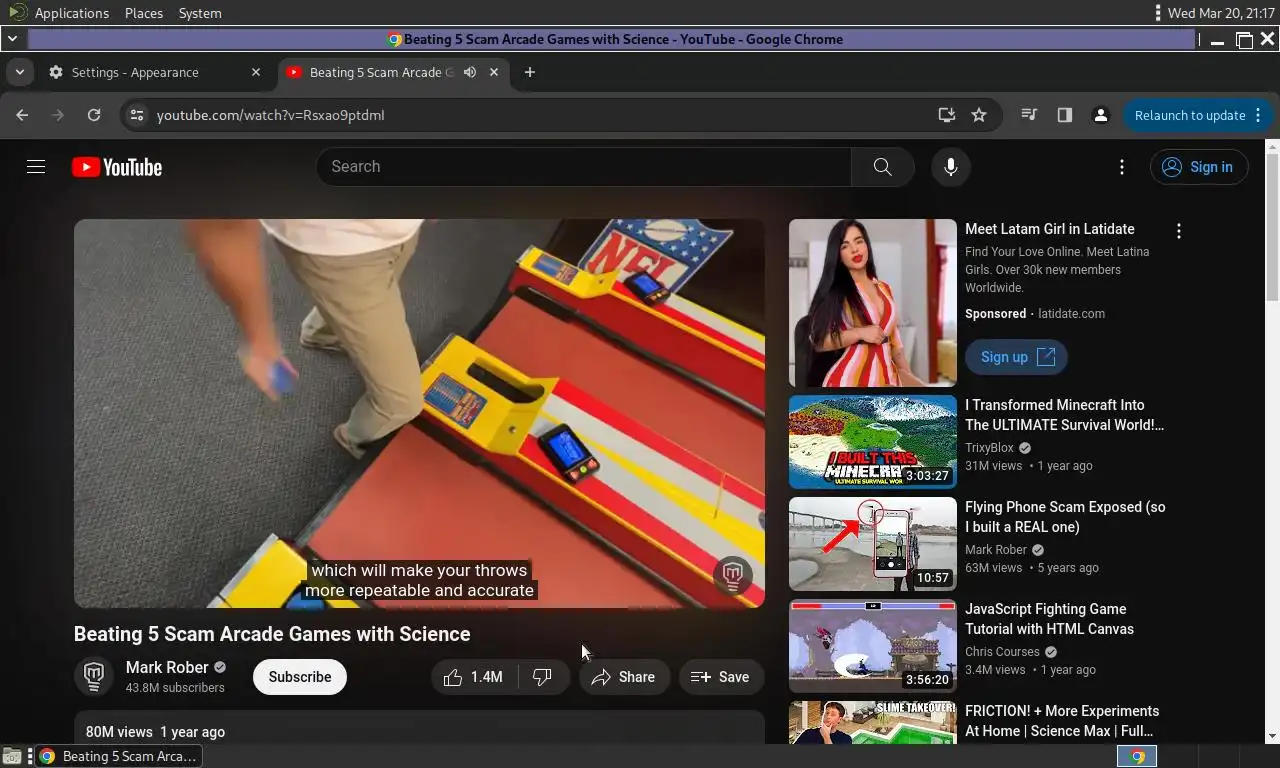Share the video
The height and width of the screenshot is (768, 1280).
point(623,677)
